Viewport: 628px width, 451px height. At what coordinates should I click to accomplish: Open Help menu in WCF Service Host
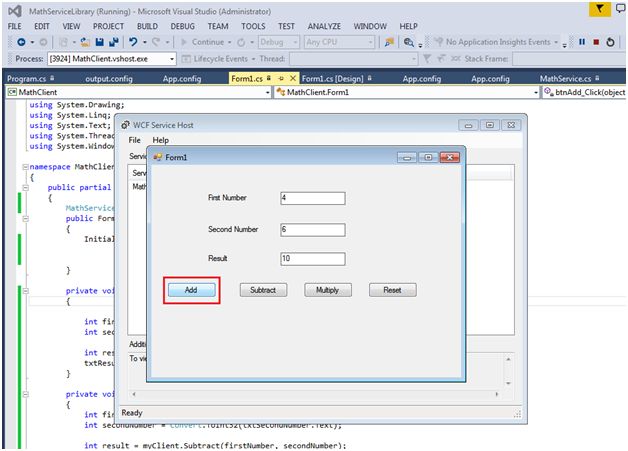pyautogui.click(x=161, y=140)
